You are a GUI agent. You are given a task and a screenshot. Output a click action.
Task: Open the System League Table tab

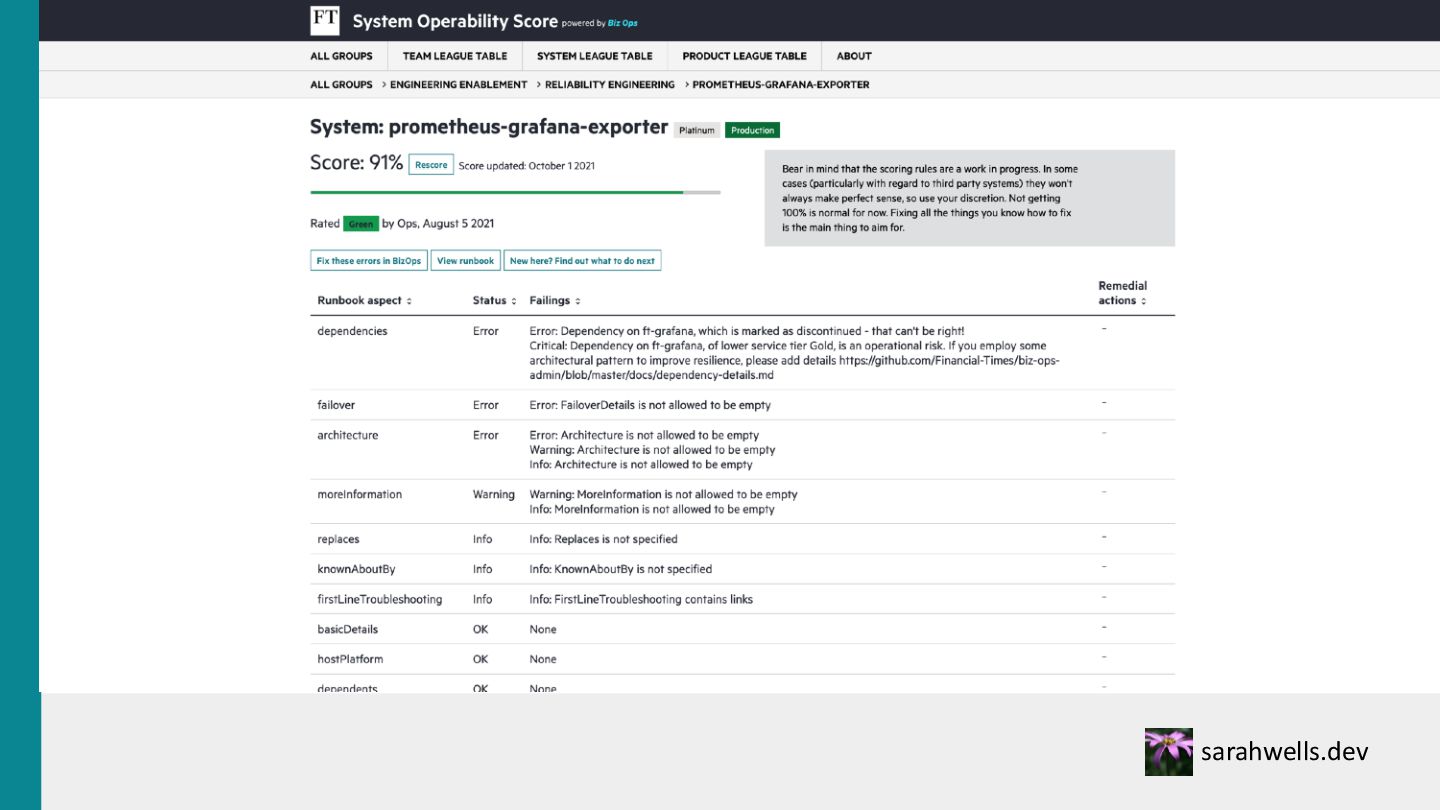pyautogui.click(x=594, y=56)
